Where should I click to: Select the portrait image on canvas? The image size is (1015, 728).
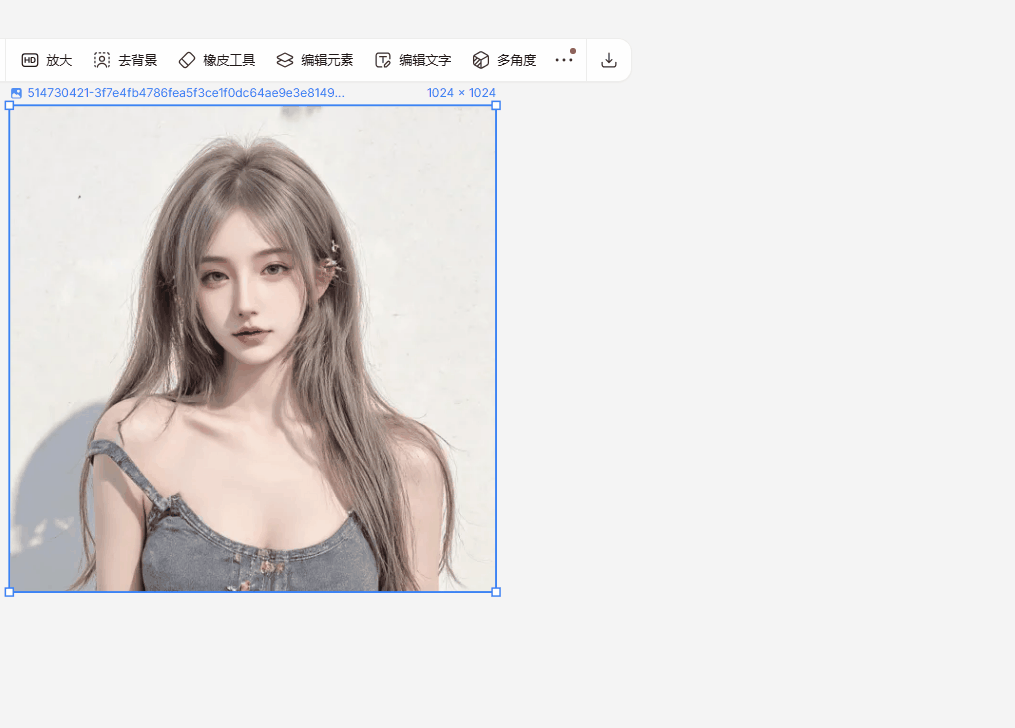(x=252, y=348)
